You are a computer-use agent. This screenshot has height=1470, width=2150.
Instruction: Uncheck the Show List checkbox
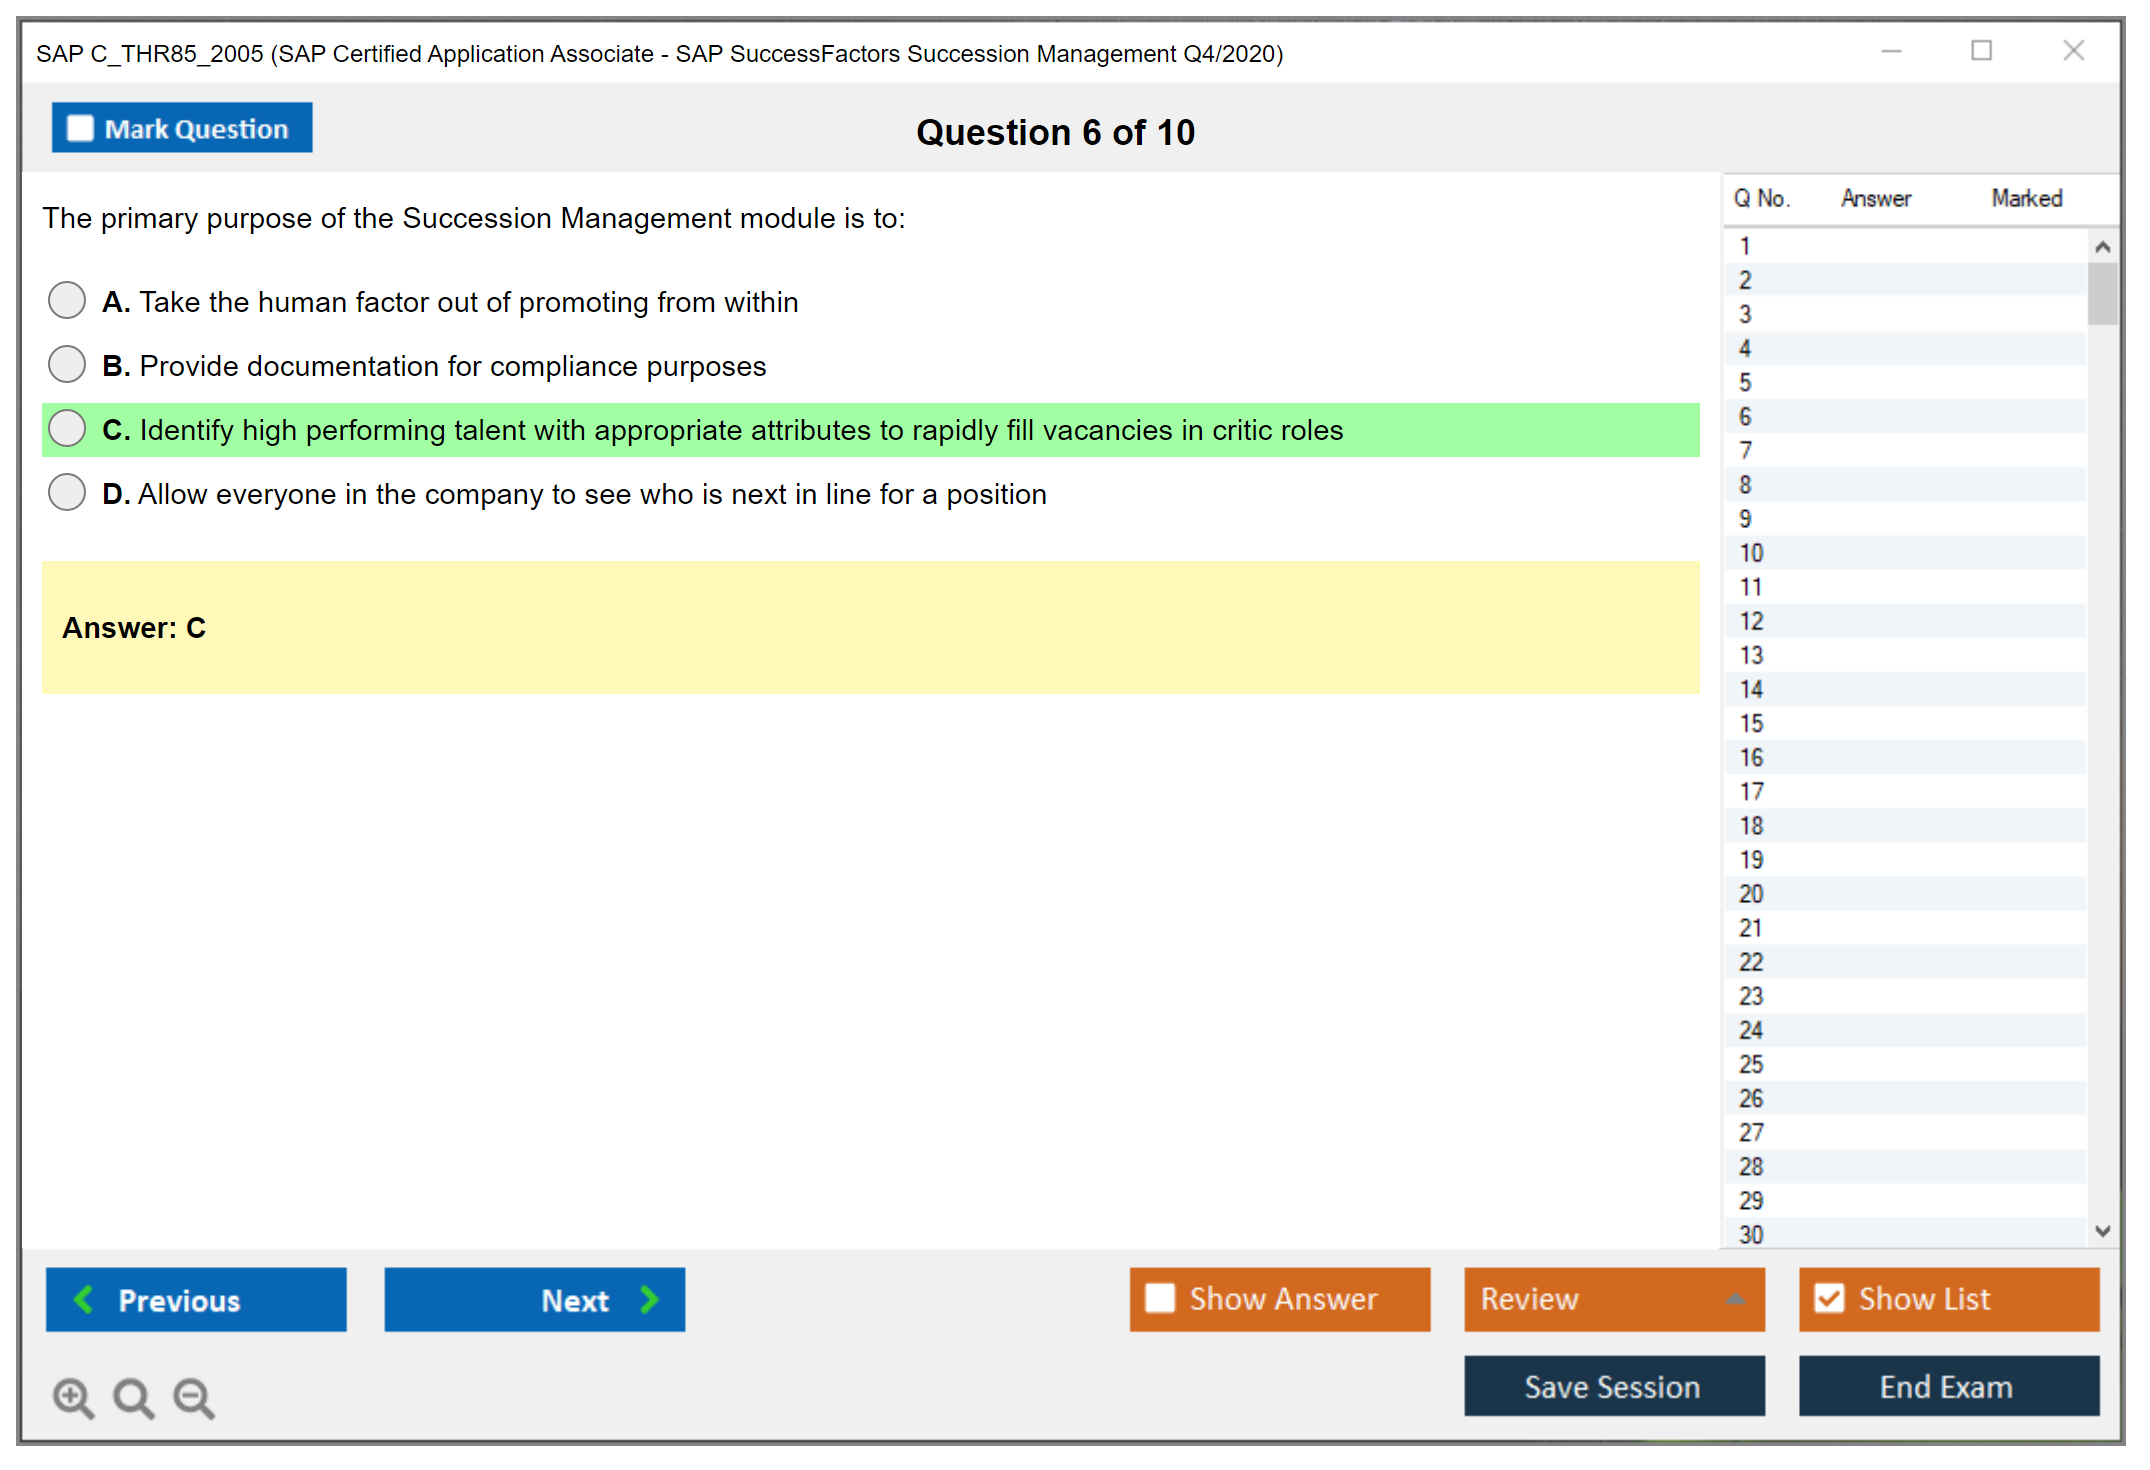click(x=1829, y=1298)
